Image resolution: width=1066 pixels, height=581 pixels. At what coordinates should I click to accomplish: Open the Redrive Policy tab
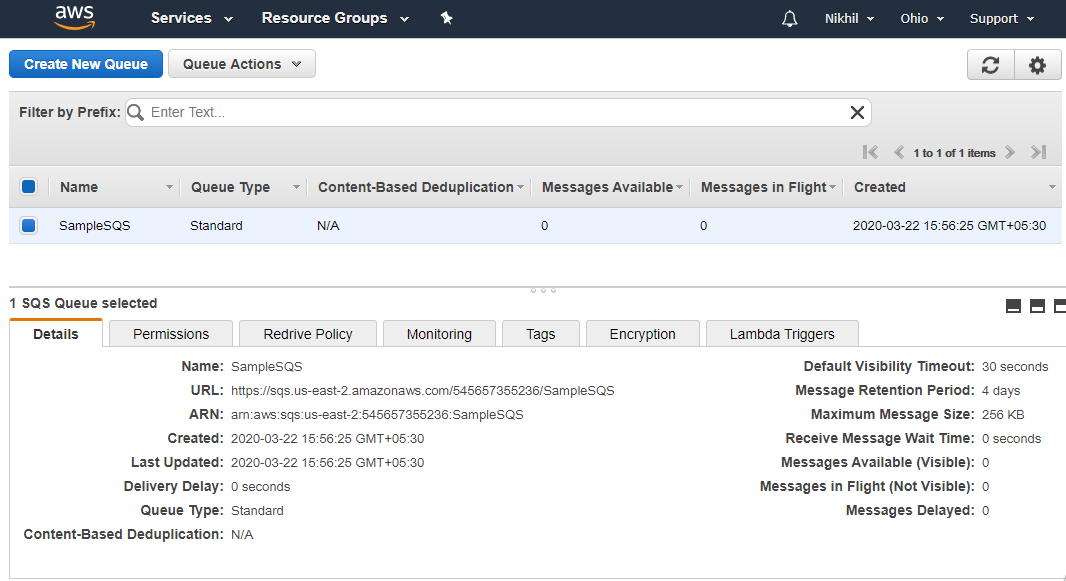pyautogui.click(x=308, y=334)
